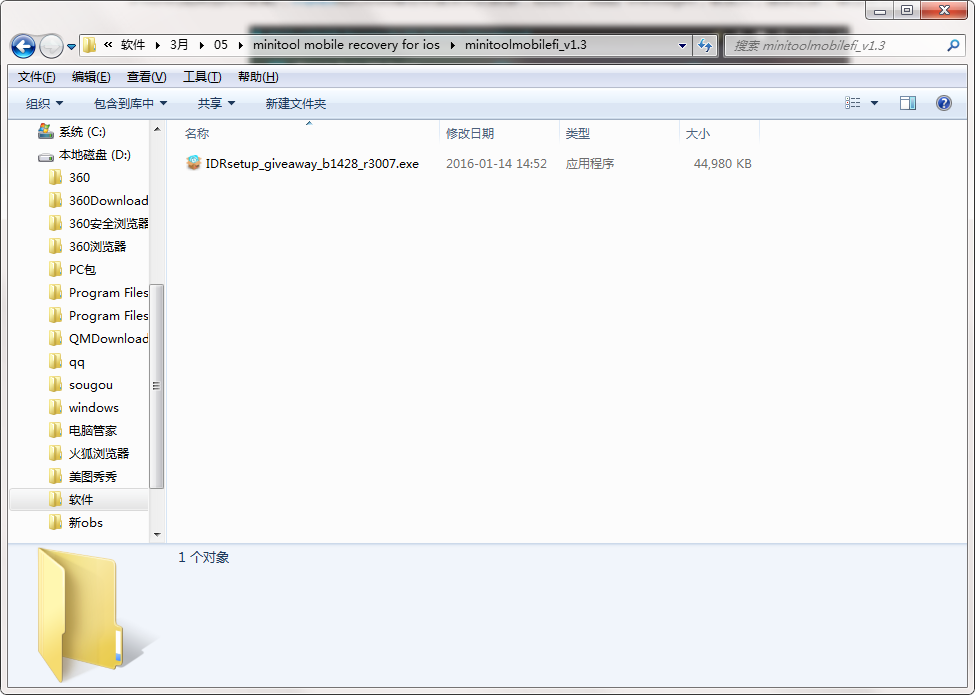
Task: Click the date 2016-01-14 14:52
Action: tap(496, 163)
